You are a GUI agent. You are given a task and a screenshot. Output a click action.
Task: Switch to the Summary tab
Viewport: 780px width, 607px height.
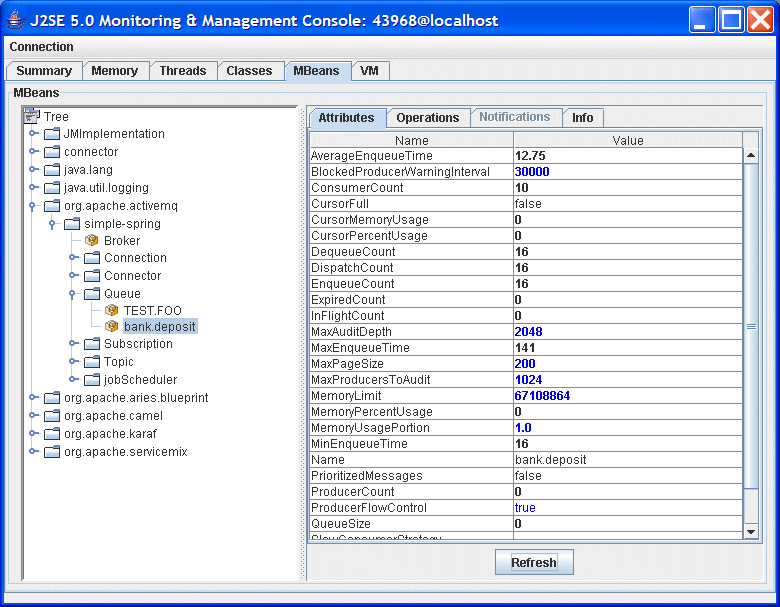point(44,71)
